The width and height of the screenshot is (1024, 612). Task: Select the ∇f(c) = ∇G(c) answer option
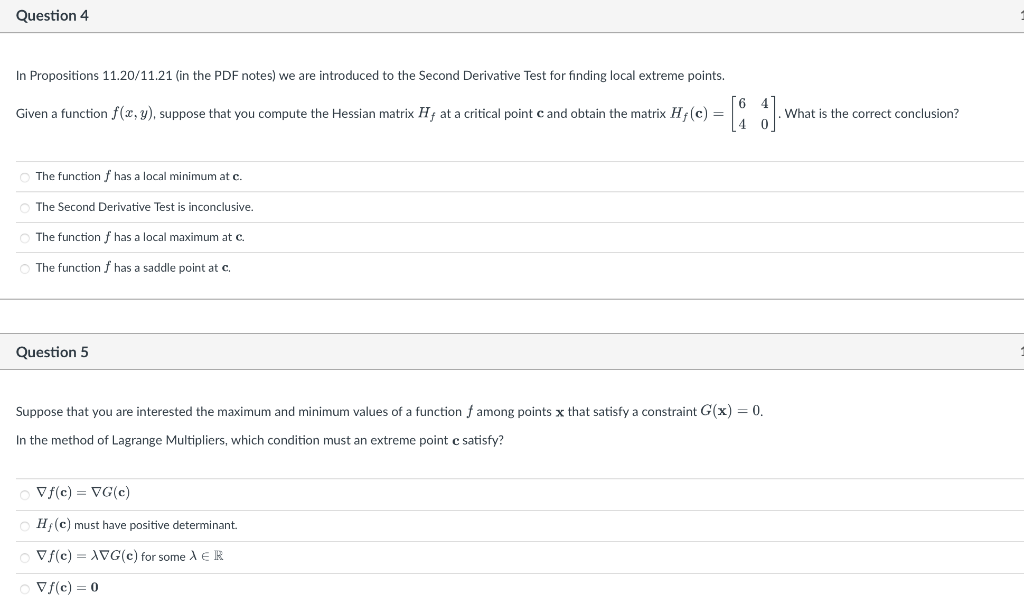(x=24, y=492)
